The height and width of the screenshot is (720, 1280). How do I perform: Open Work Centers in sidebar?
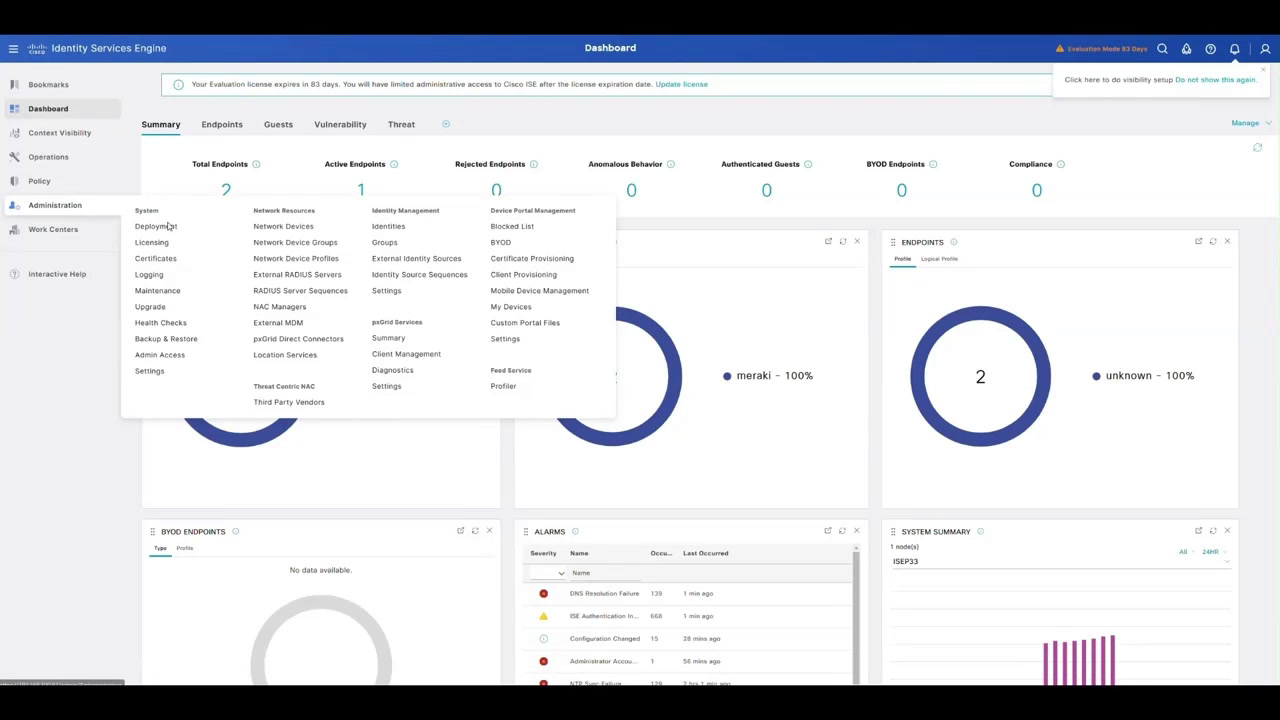pos(53,229)
